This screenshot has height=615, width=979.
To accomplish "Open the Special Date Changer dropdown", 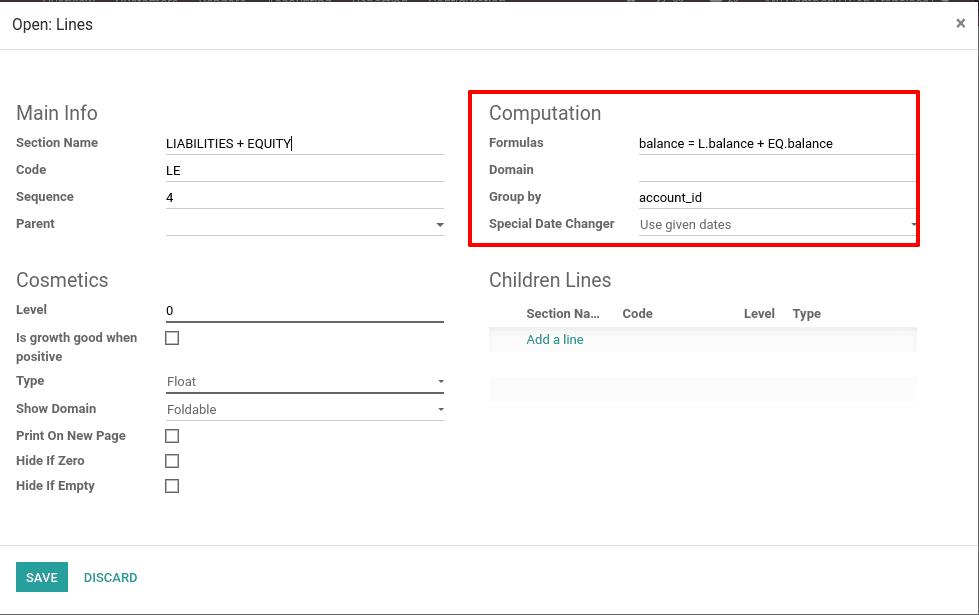I will 777,224.
